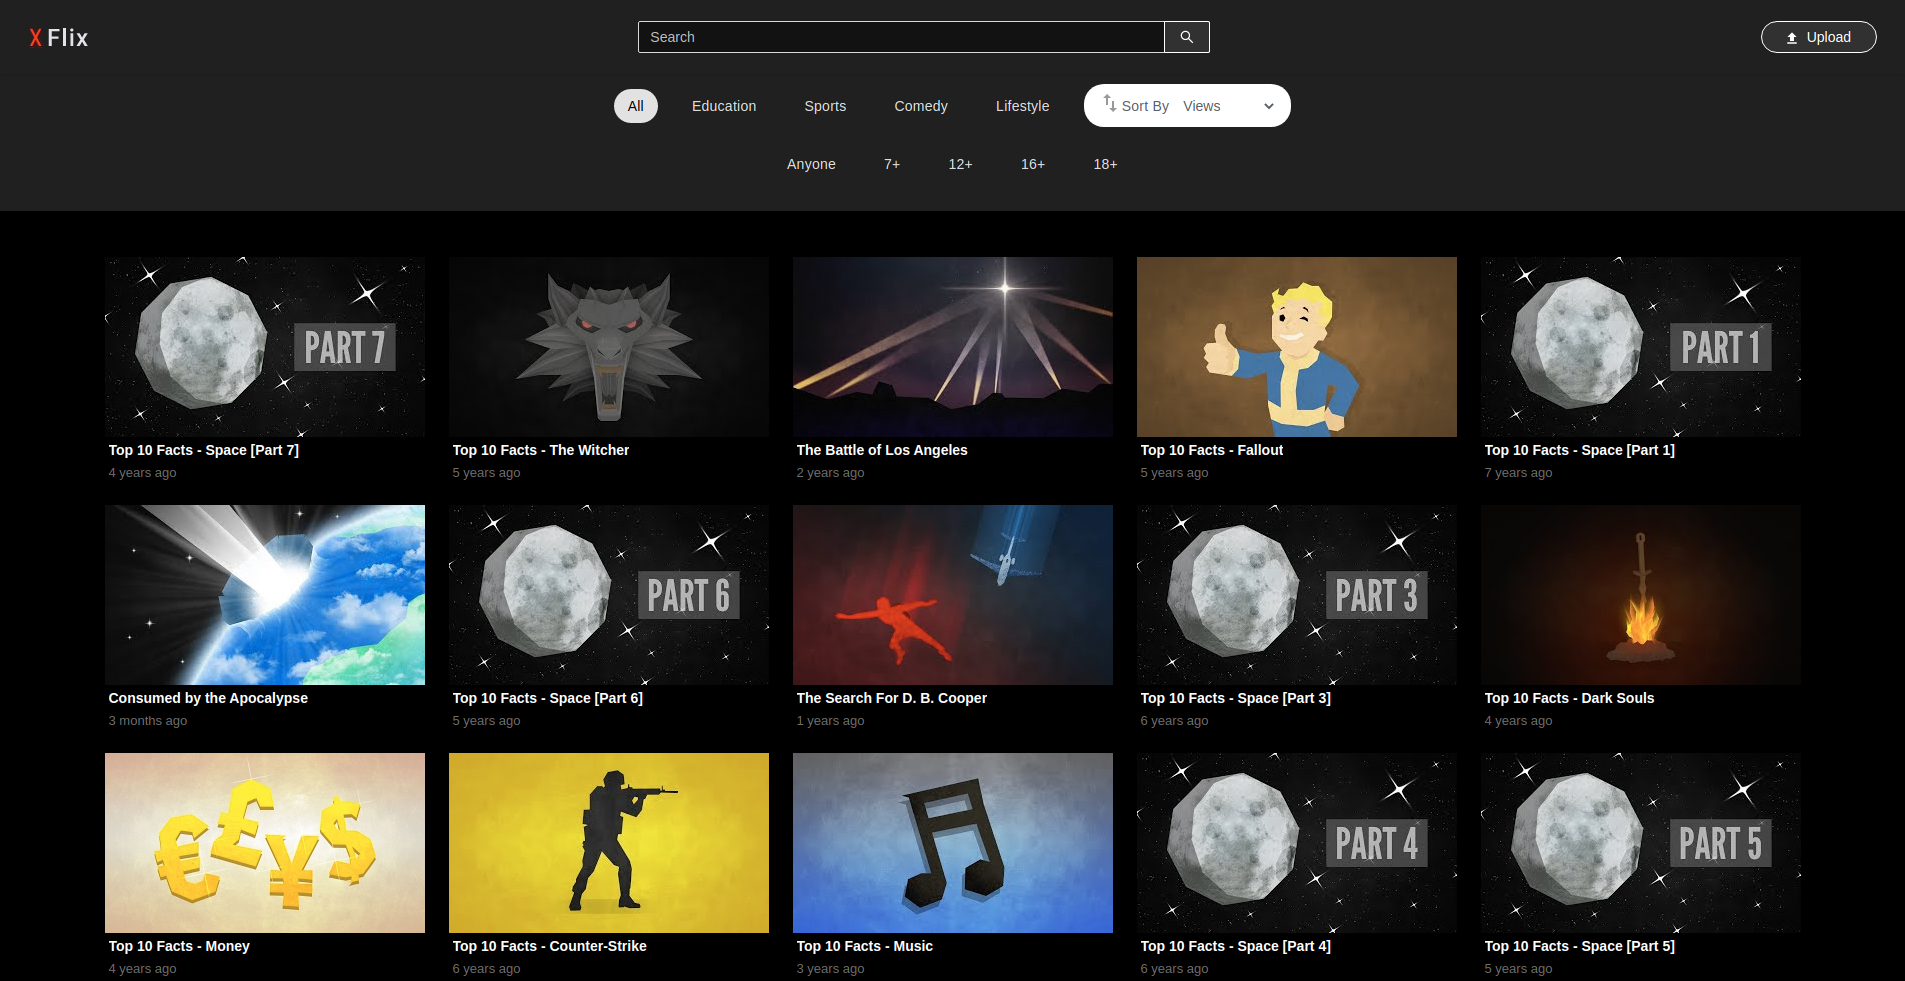1905x981 pixels.
Task: Open The Battle of Los Angeles title link
Action: [x=881, y=450]
